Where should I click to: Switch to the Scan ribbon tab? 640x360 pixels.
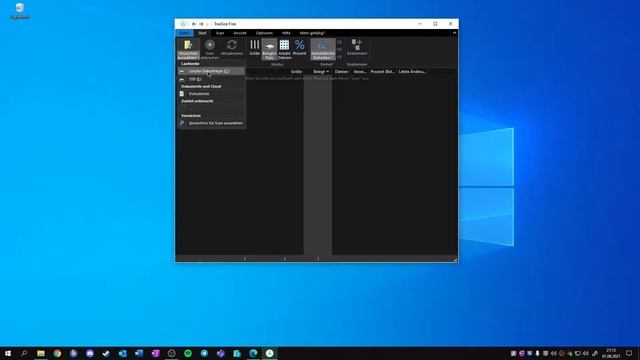coord(220,33)
